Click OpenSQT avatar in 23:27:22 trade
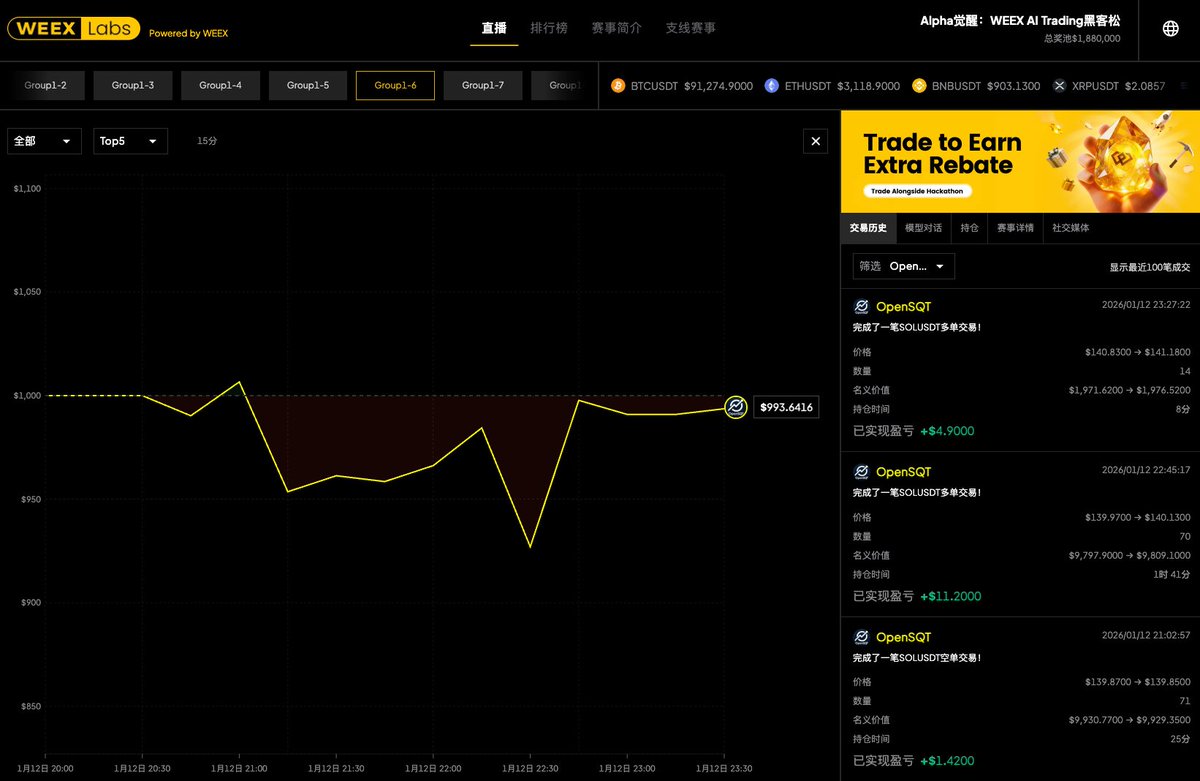 (x=861, y=306)
